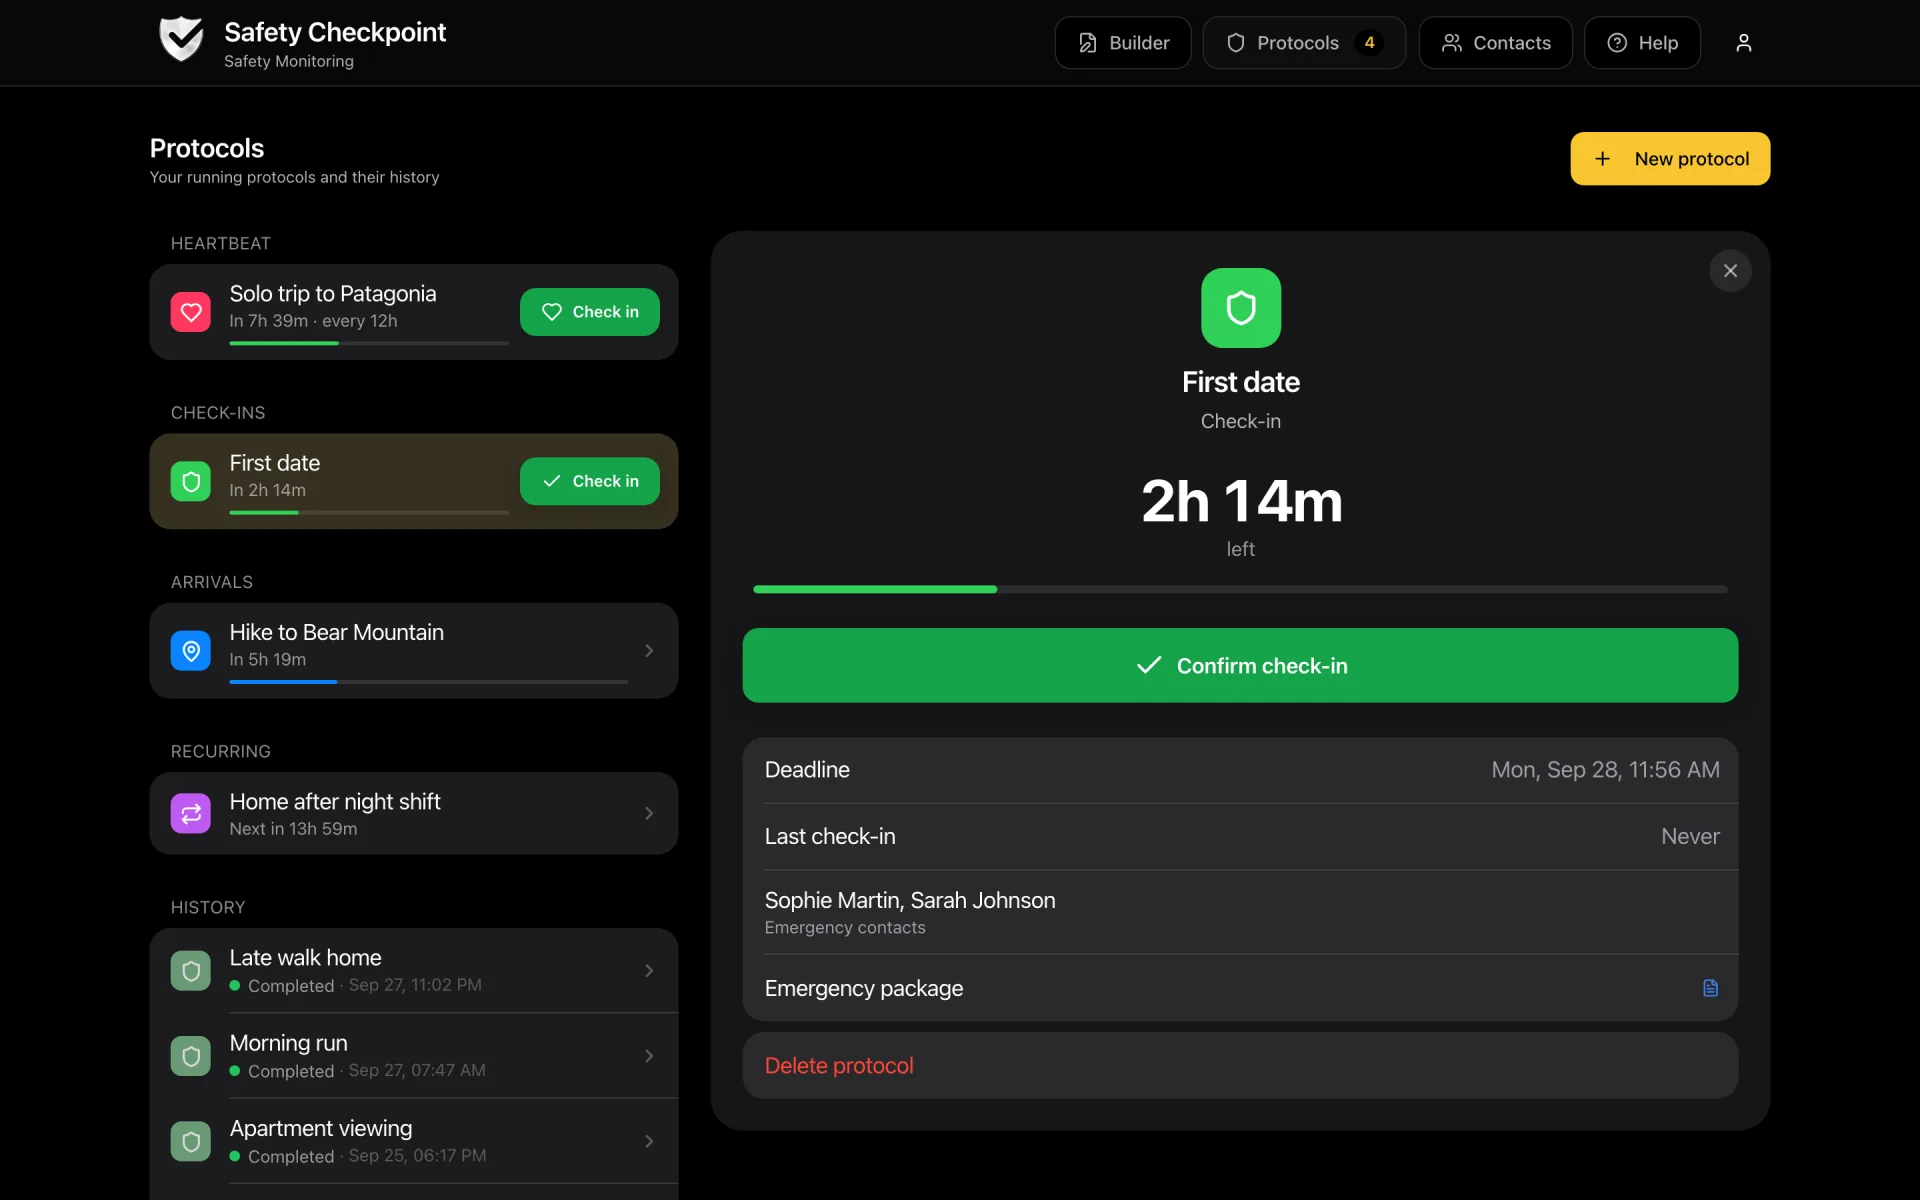Click the 2h 14m countdown text
The height and width of the screenshot is (1200, 1920).
(1241, 501)
